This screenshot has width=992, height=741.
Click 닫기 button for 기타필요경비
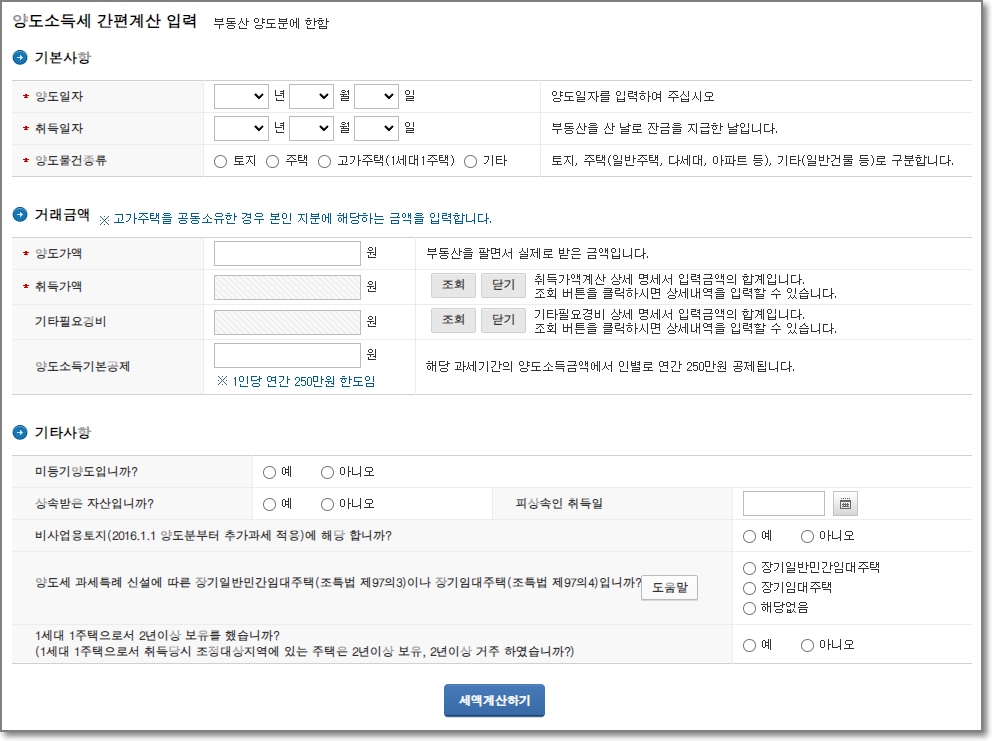pyautogui.click(x=503, y=320)
